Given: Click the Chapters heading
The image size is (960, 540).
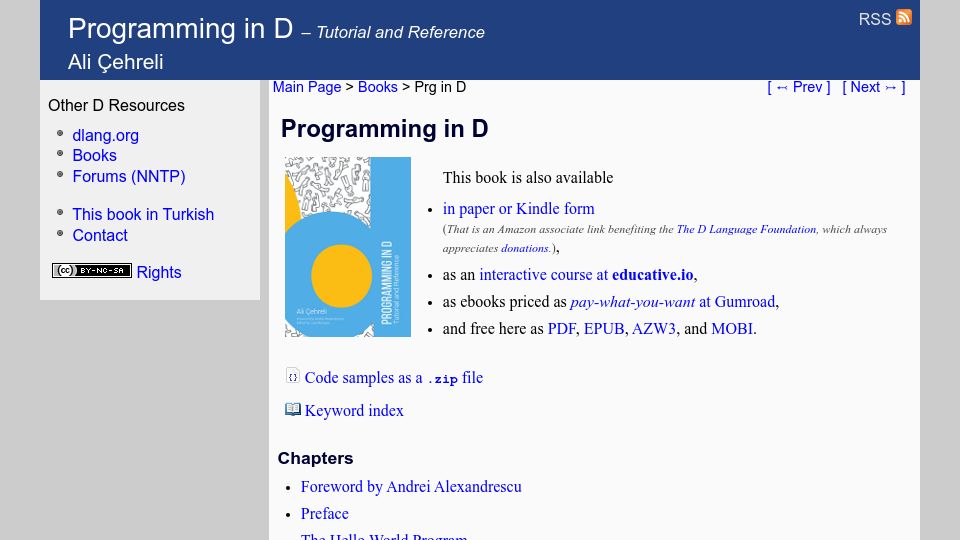Looking at the screenshot, I should [x=315, y=458].
